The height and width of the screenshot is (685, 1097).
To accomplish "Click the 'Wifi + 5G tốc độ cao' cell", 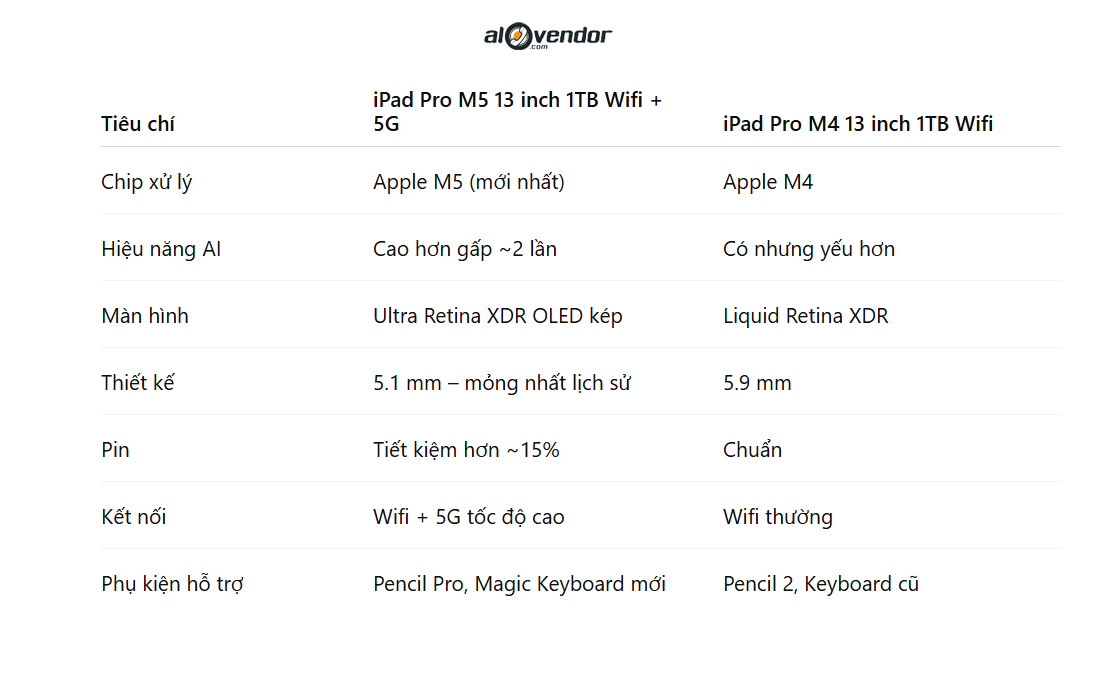I will (x=468, y=517).
